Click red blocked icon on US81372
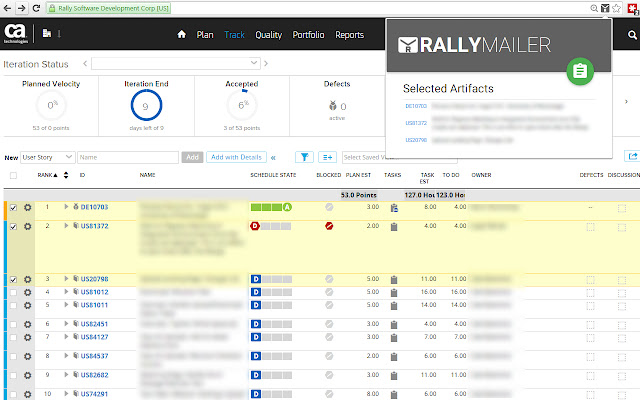The image size is (640, 400). [329, 226]
